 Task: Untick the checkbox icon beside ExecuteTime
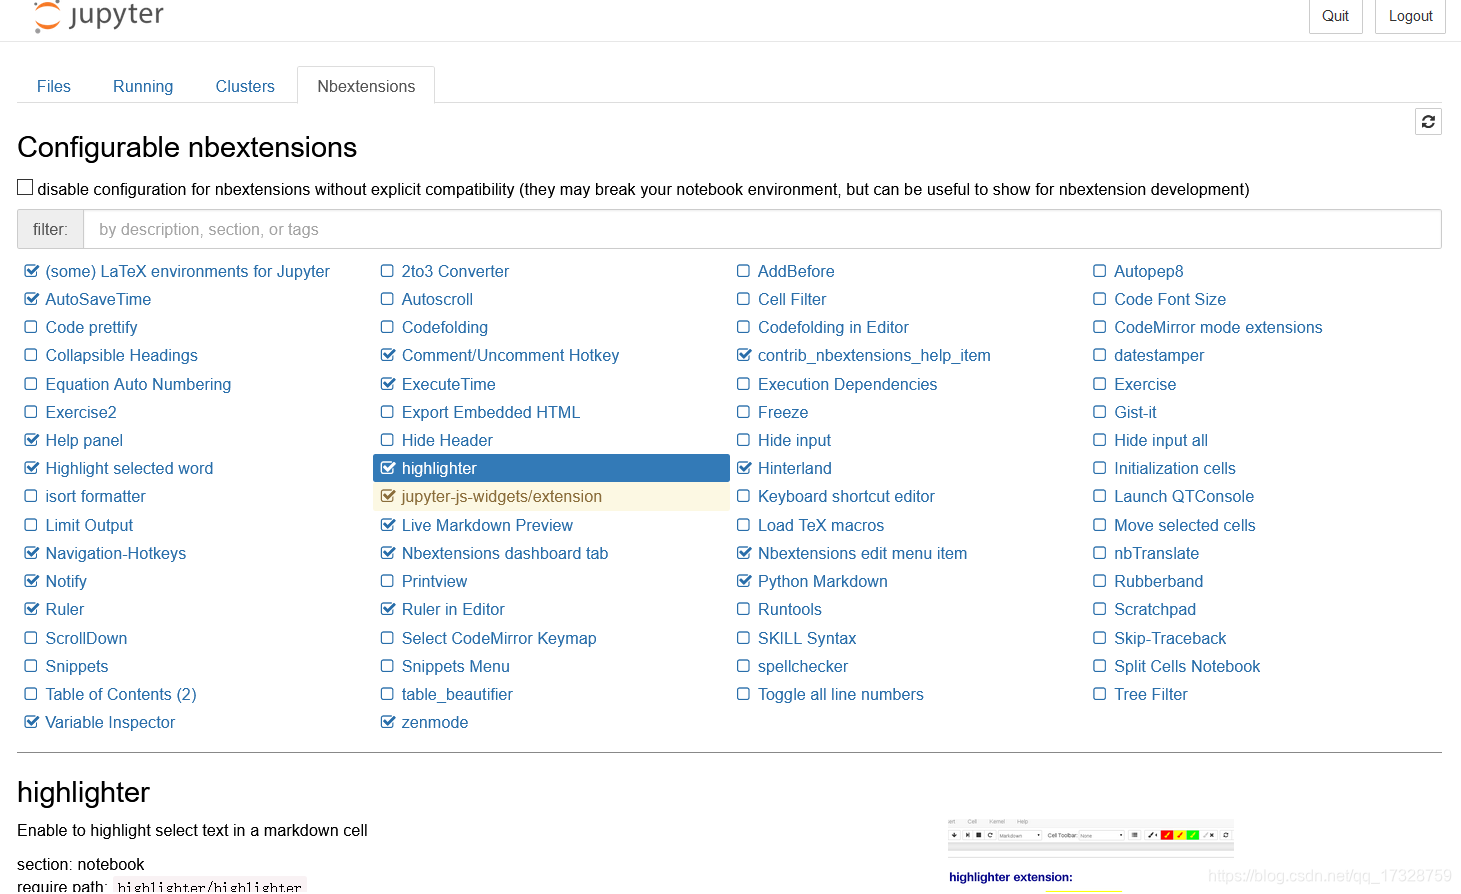(x=388, y=384)
